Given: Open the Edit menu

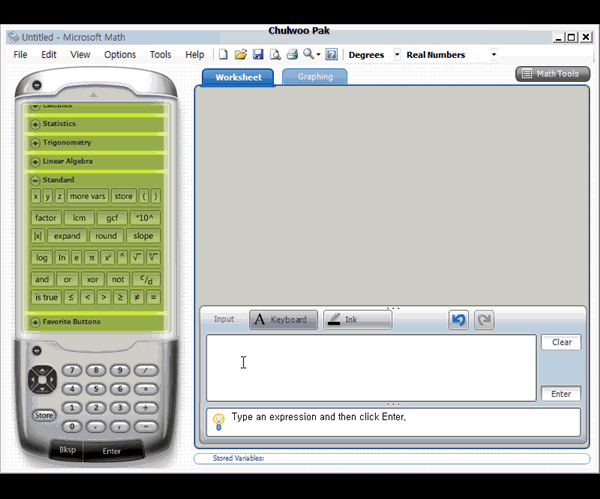Looking at the screenshot, I should pos(49,55).
